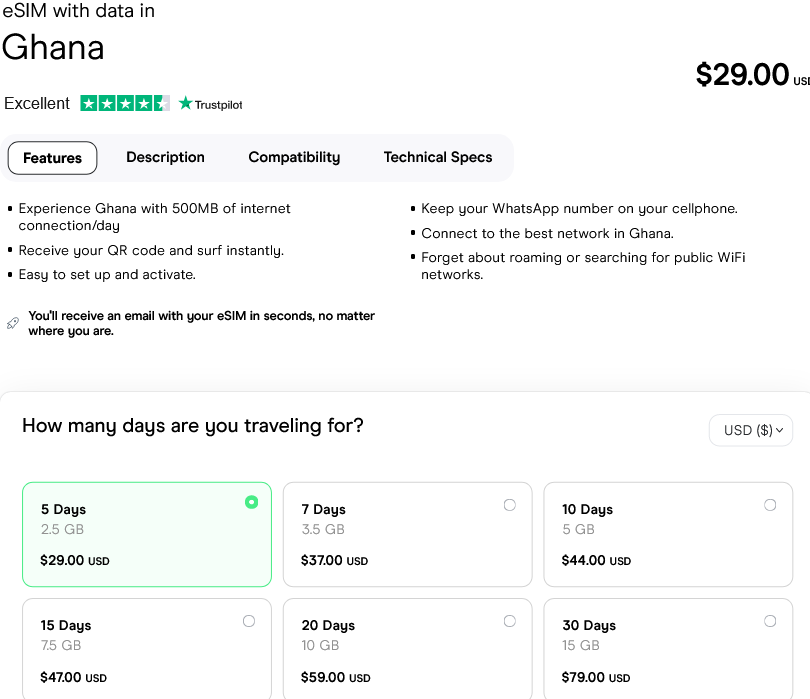This screenshot has height=699, width=810.
Task: Click the Excellent rating text
Action: pyautogui.click(x=37, y=103)
